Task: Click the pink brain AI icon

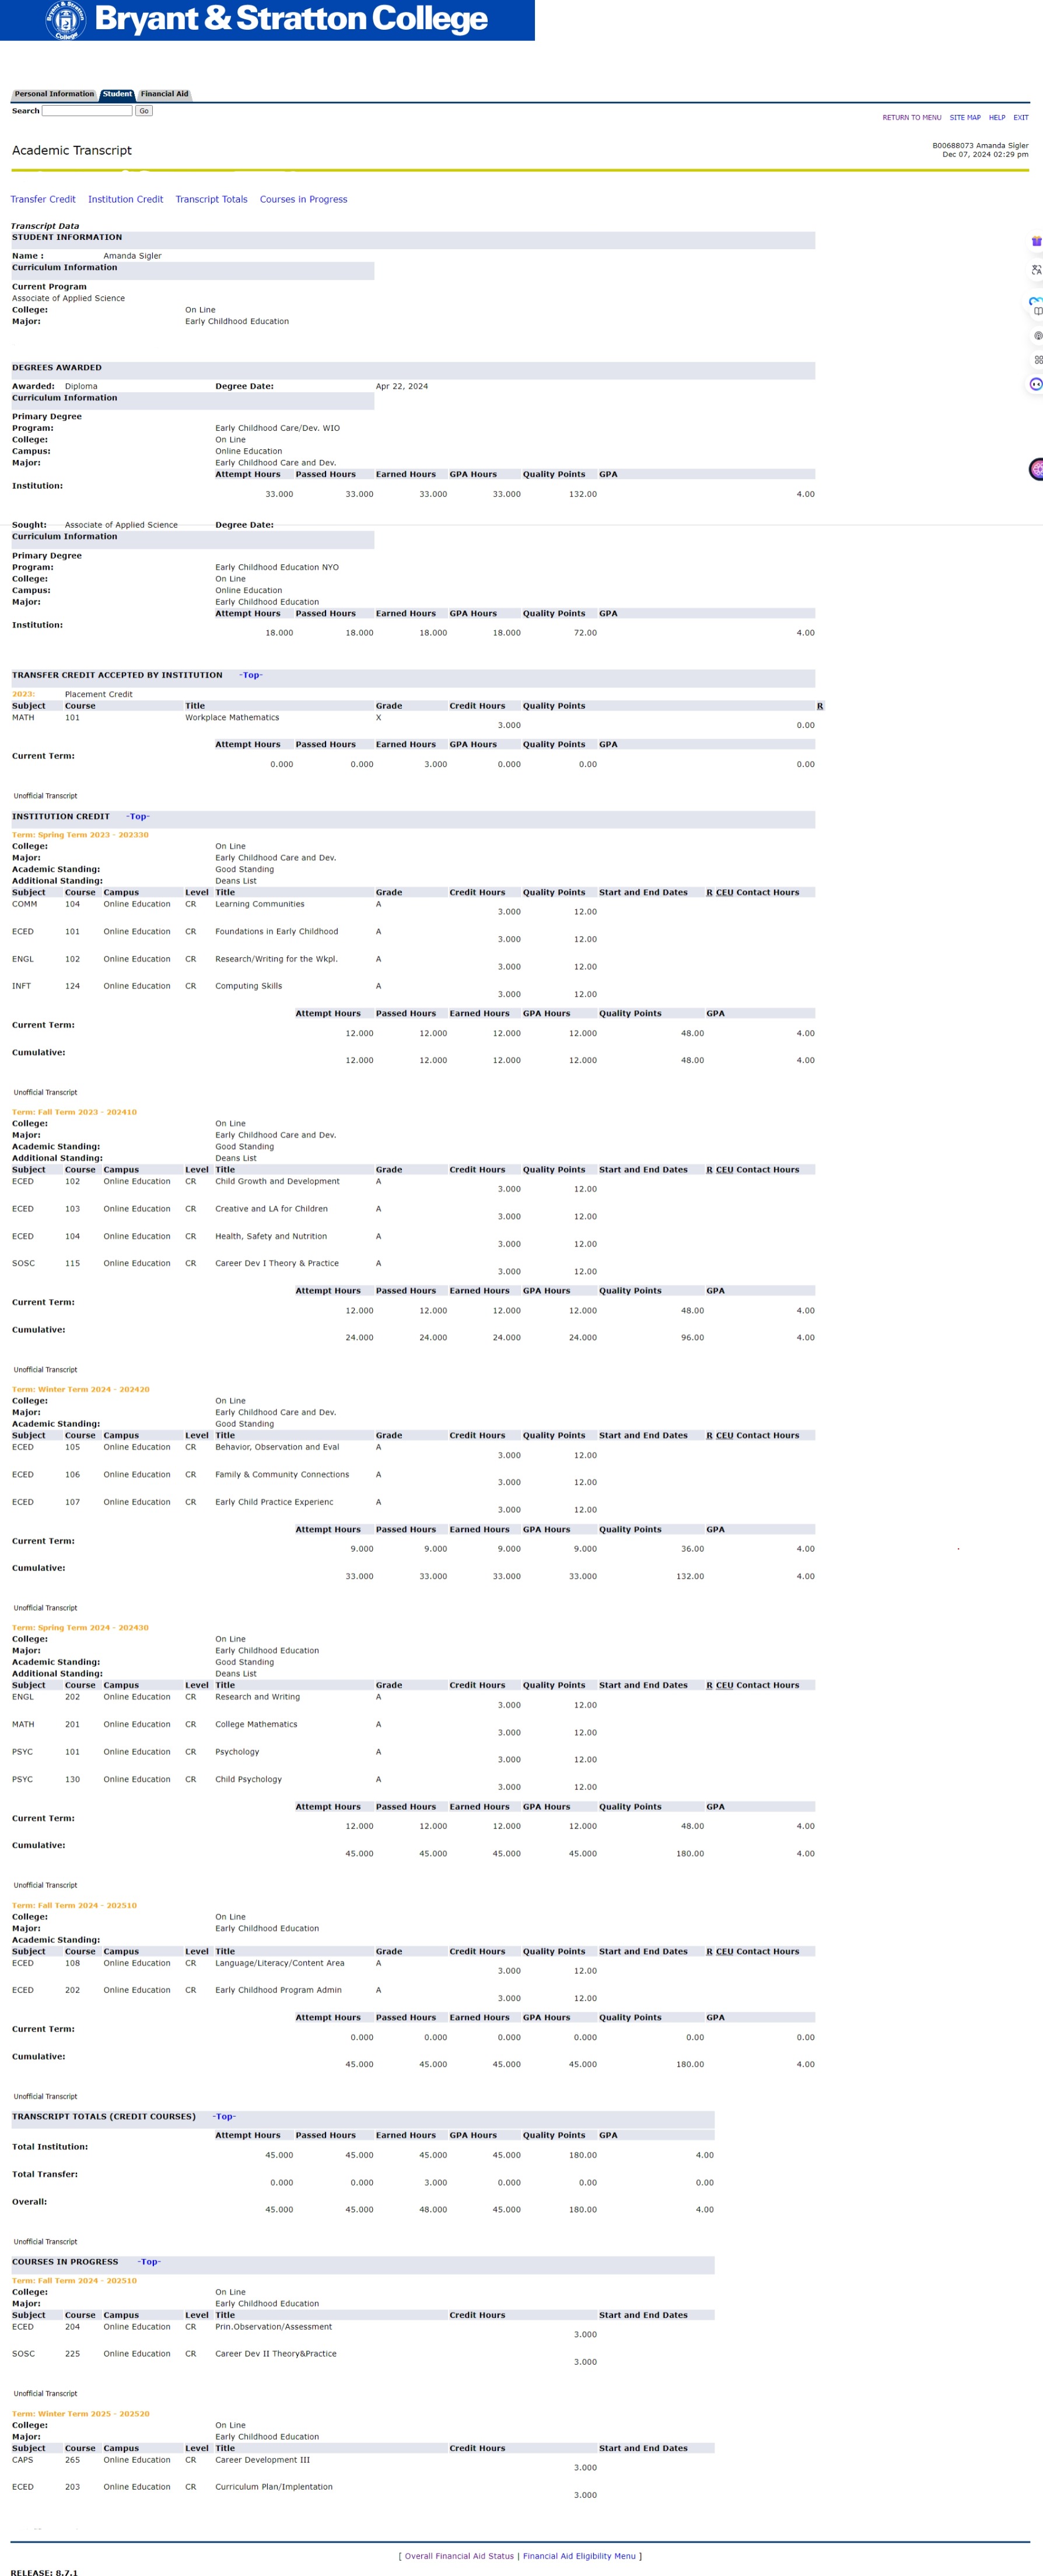Action: coord(1037,468)
